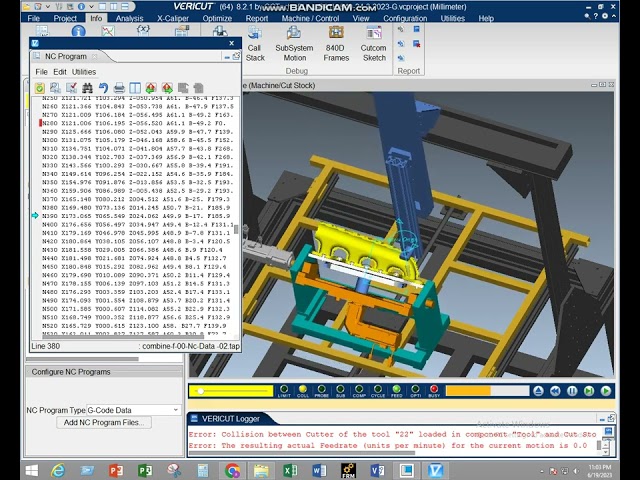
Task: Pause the simulation
Action: tap(572, 391)
